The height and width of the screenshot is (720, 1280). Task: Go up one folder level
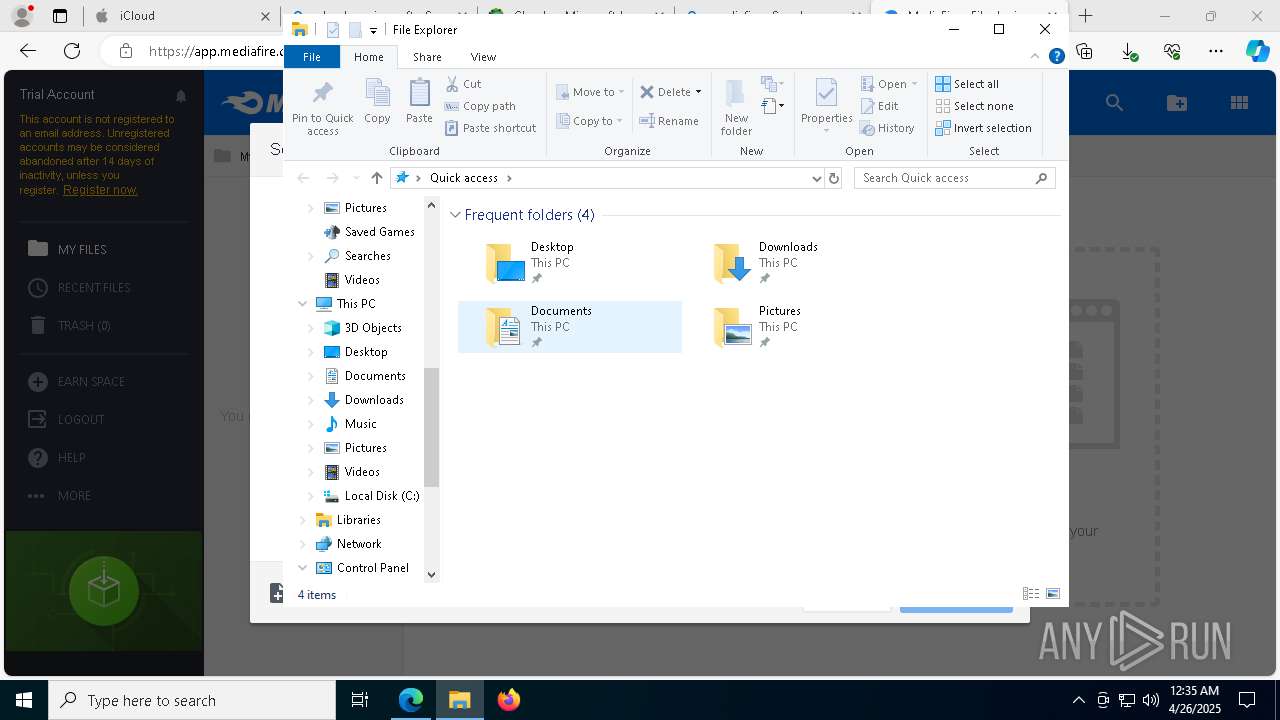point(376,178)
